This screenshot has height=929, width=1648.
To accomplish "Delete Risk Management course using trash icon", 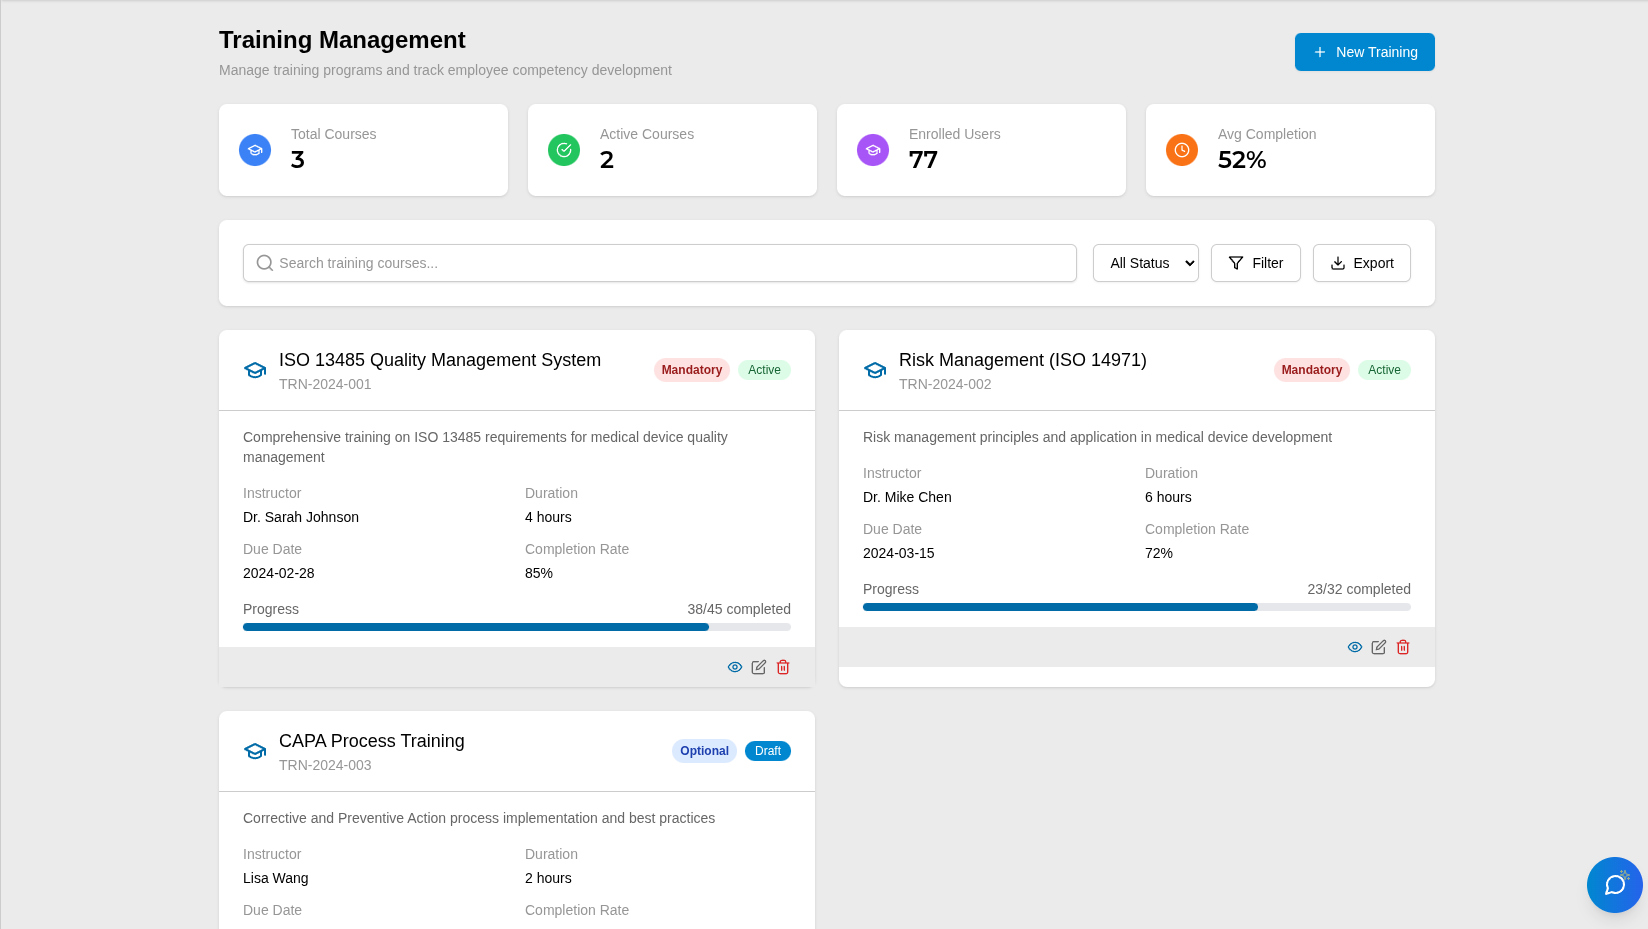I will tap(1403, 647).
